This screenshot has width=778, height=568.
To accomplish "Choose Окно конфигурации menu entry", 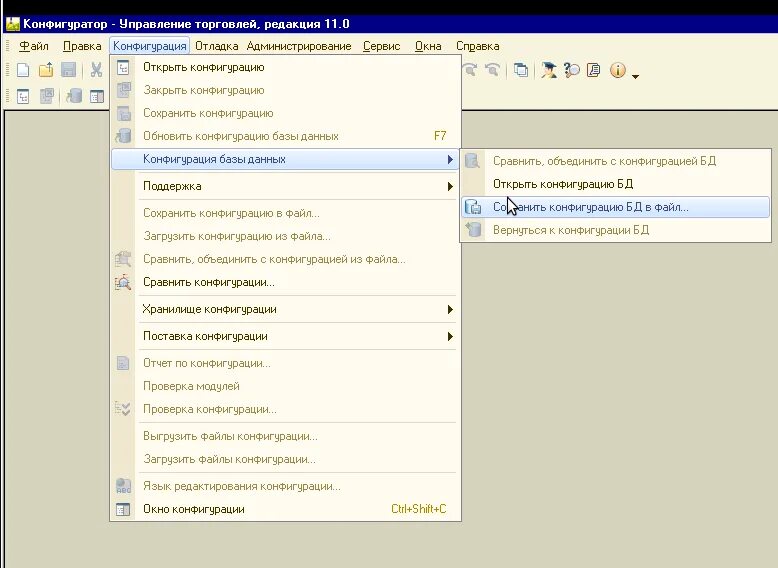I will coord(285,509).
